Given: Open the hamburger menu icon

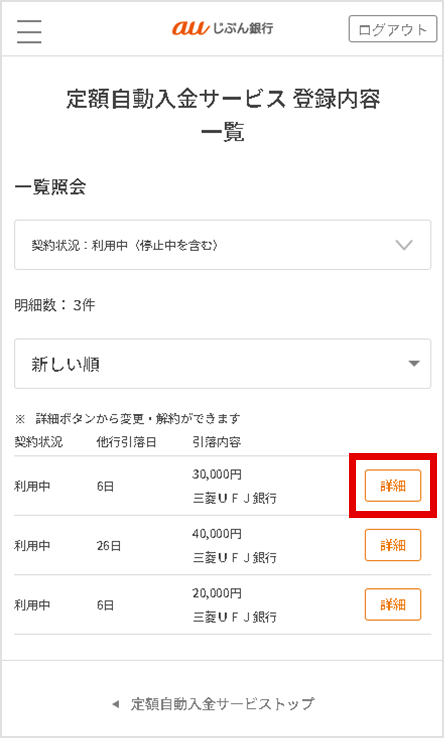Looking at the screenshot, I should (29, 31).
